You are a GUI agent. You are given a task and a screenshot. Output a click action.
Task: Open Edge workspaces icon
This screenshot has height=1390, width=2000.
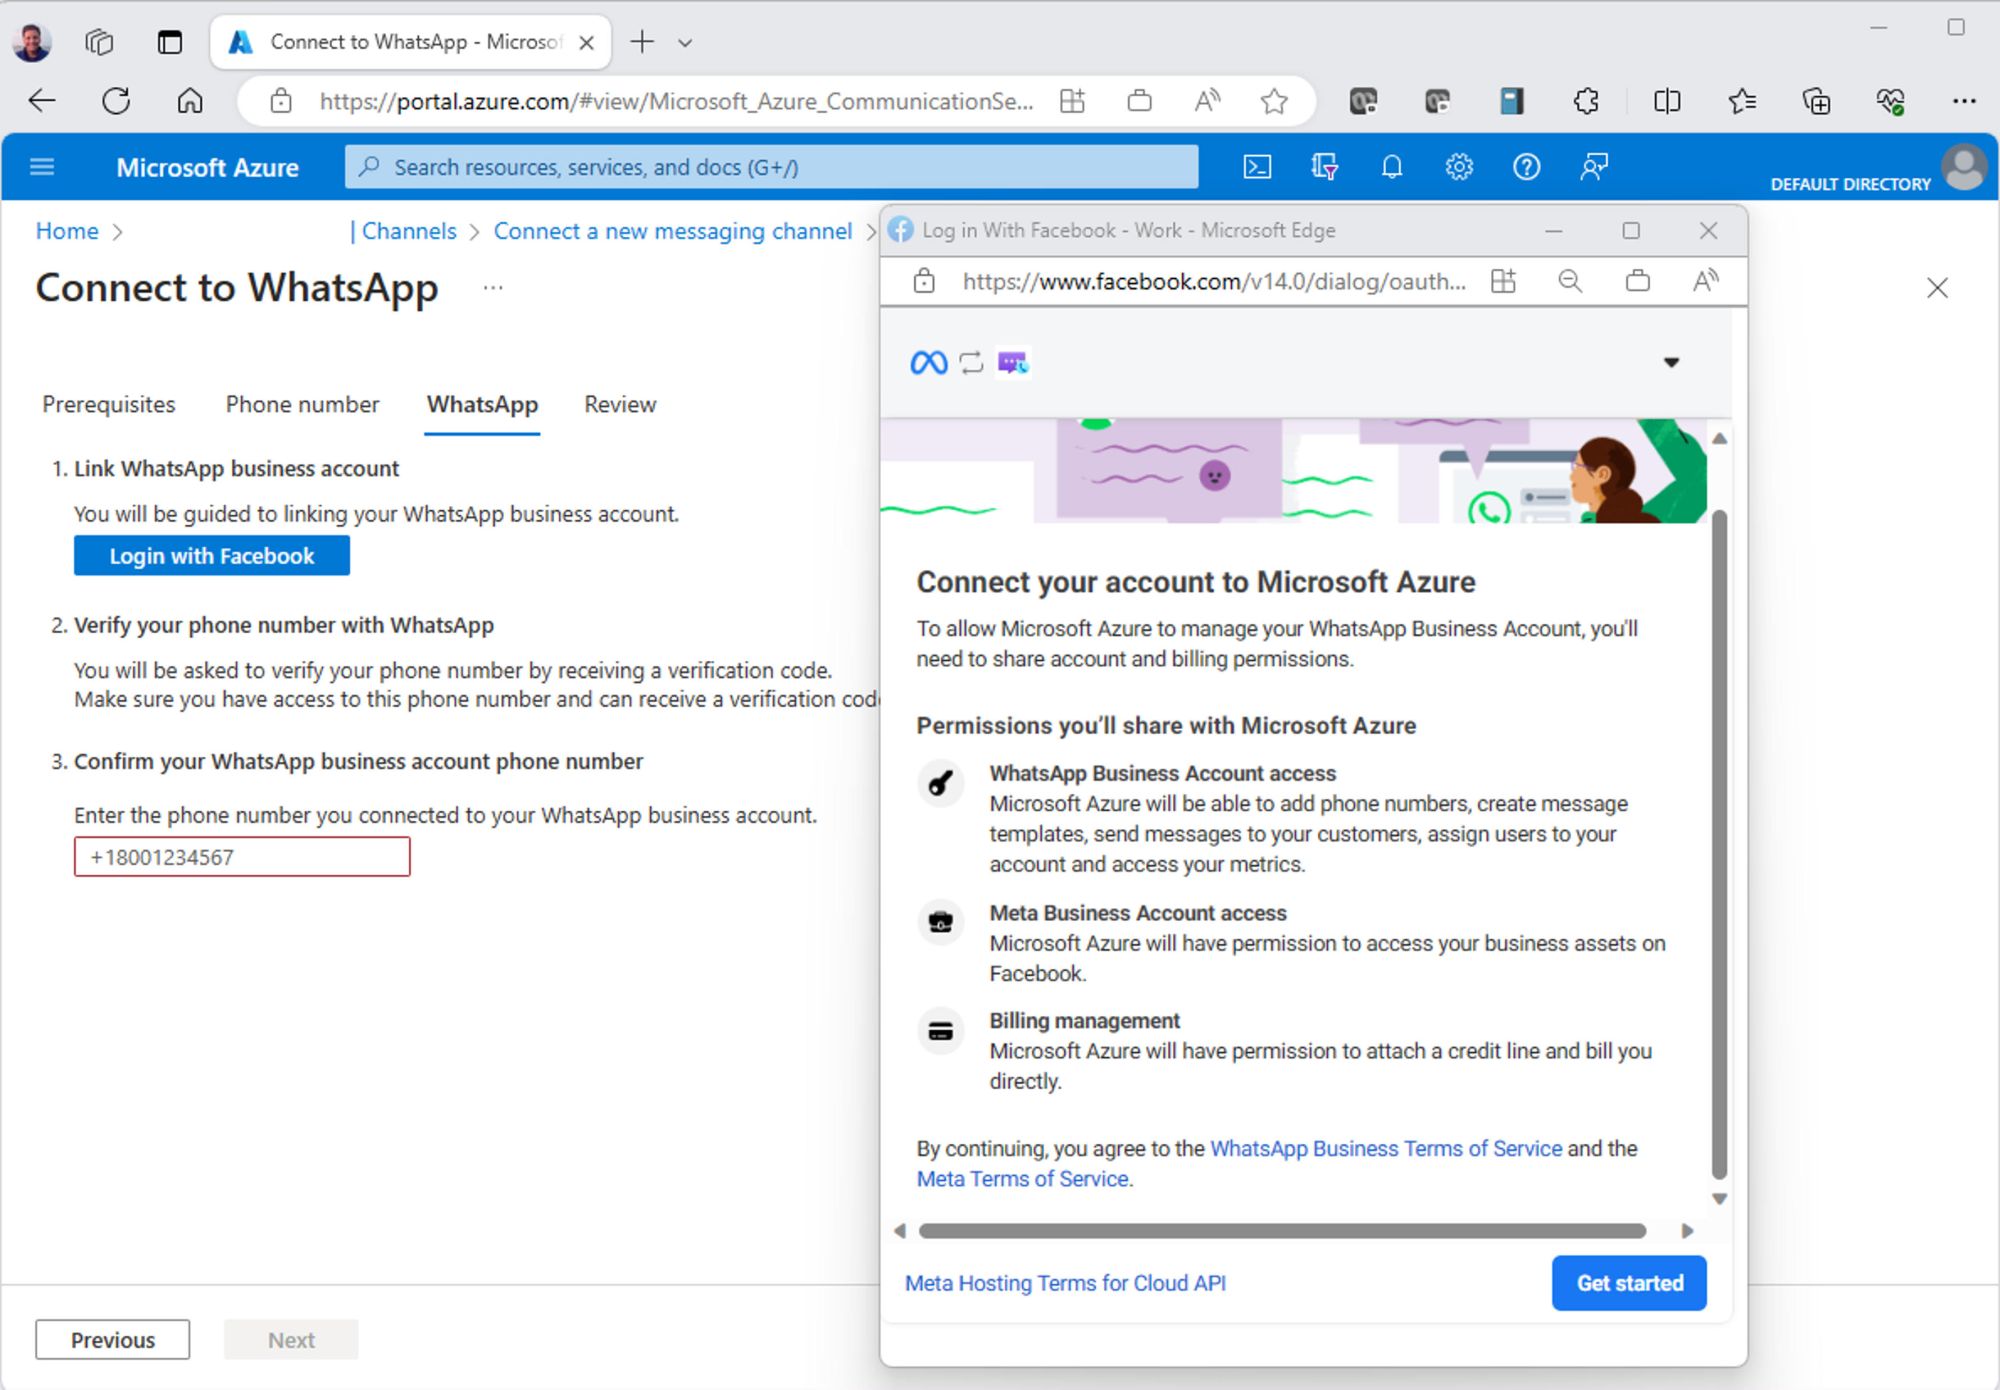(99, 42)
